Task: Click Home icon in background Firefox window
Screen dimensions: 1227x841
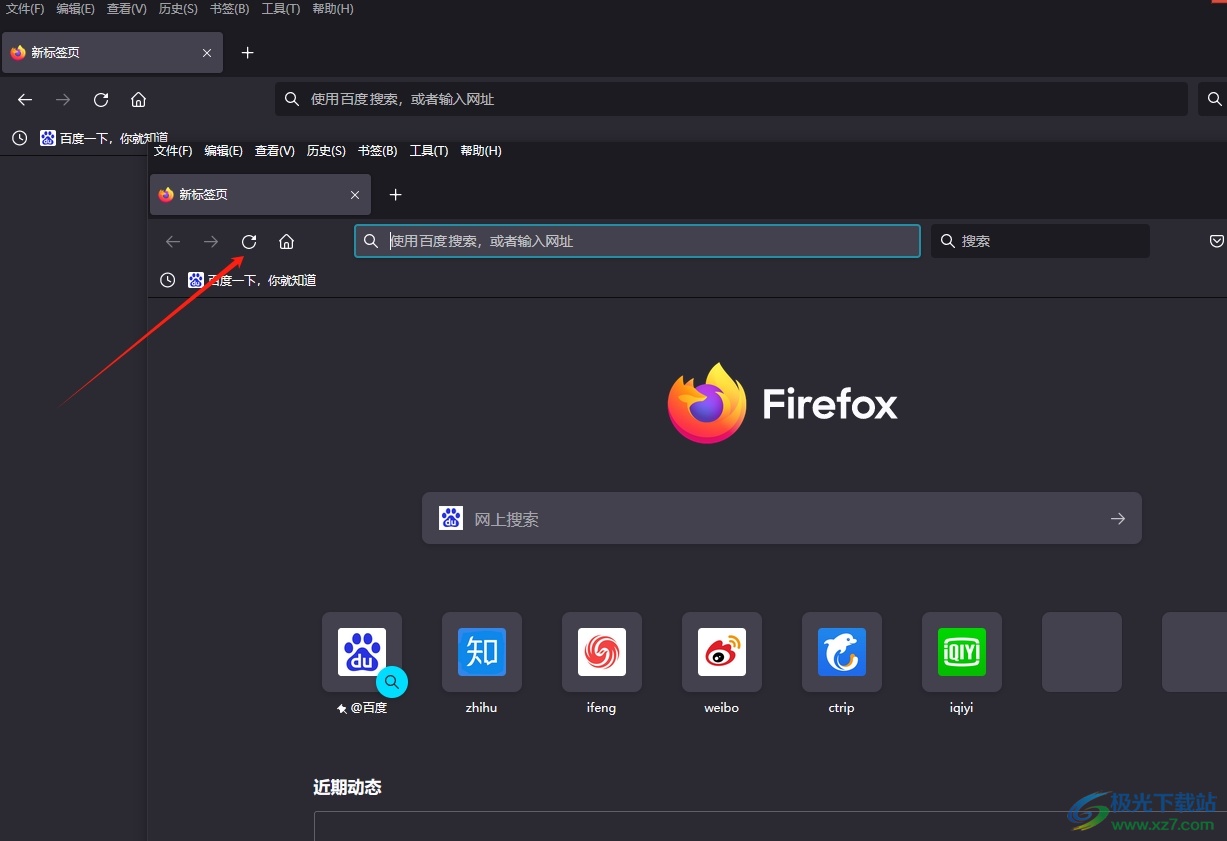Action: click(139, 99)
